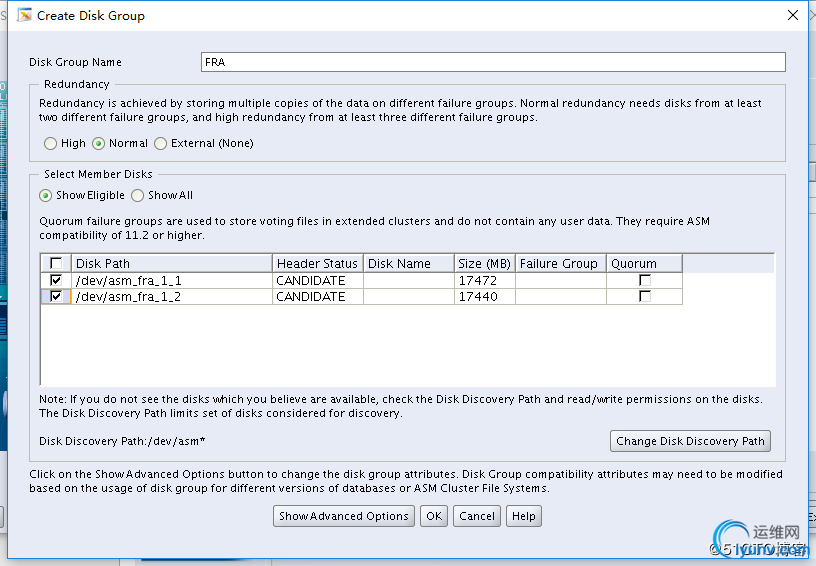Select Normal redundancy option
Viewport: 816px width, 566px height.
[99, 143]
